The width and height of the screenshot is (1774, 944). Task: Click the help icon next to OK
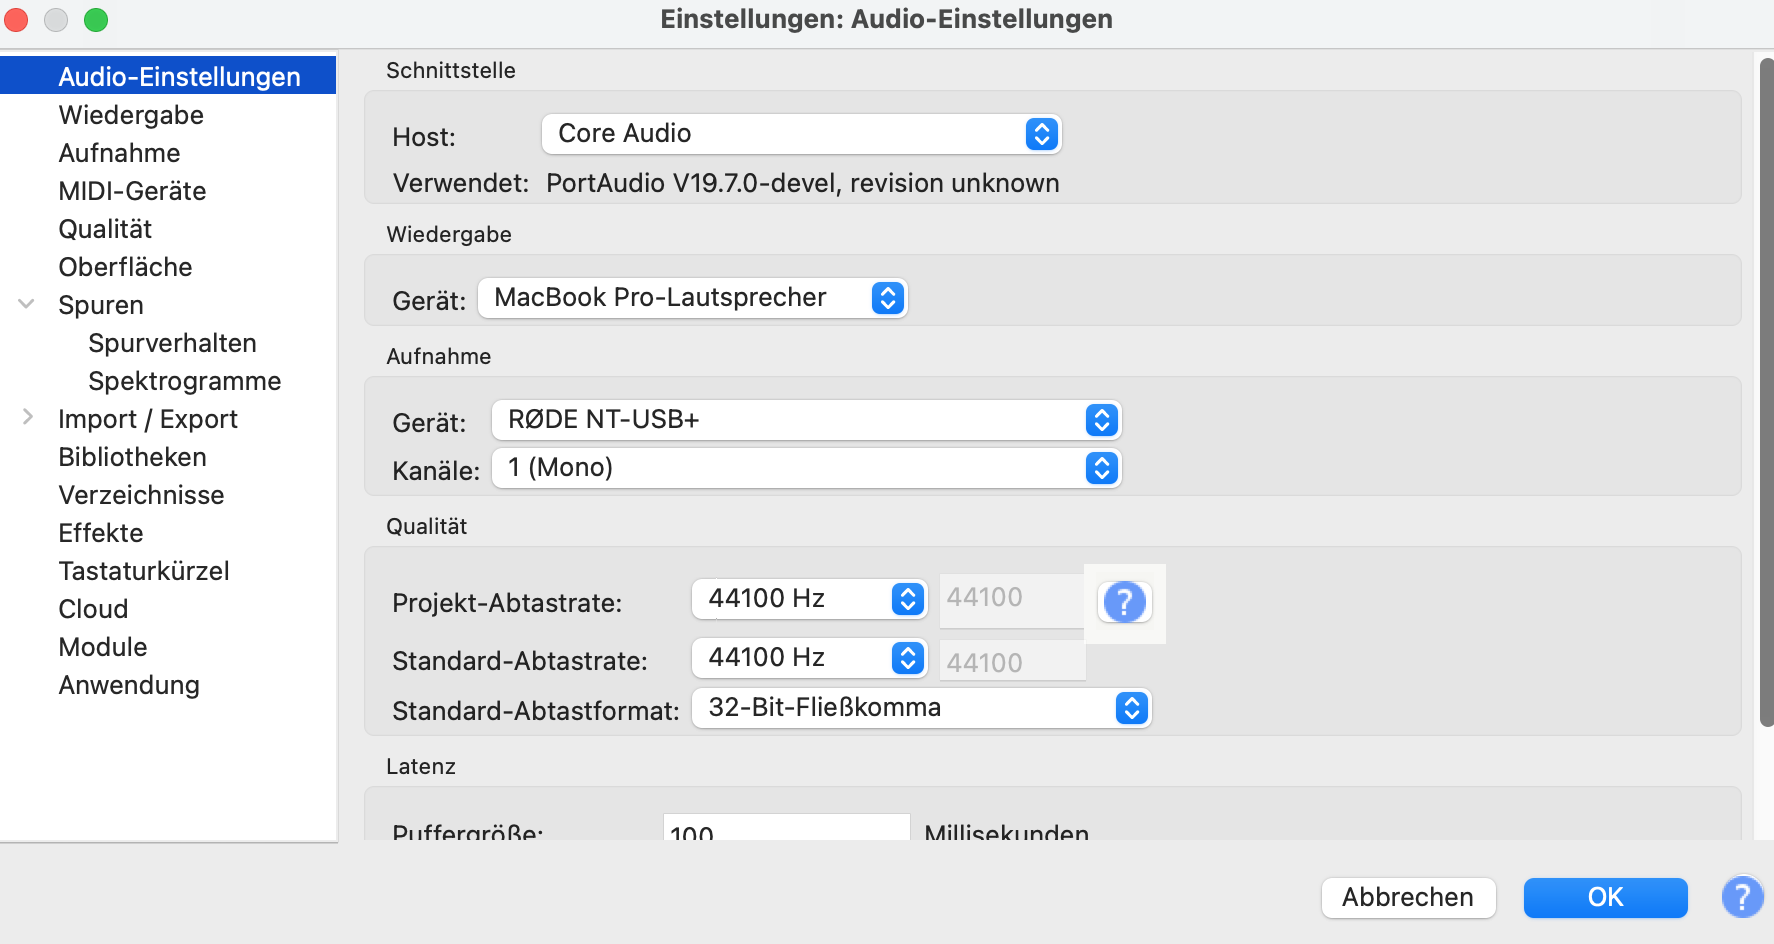point(1742,897)
